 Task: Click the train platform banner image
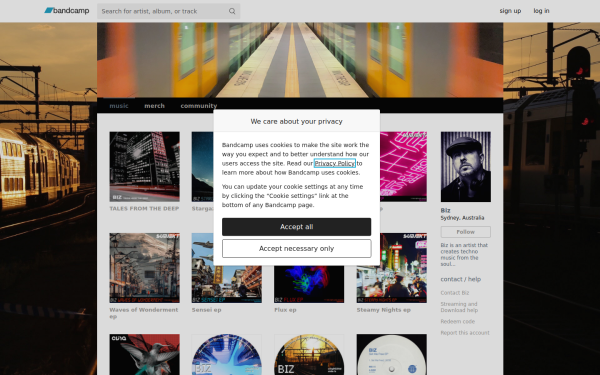(300, 60)
